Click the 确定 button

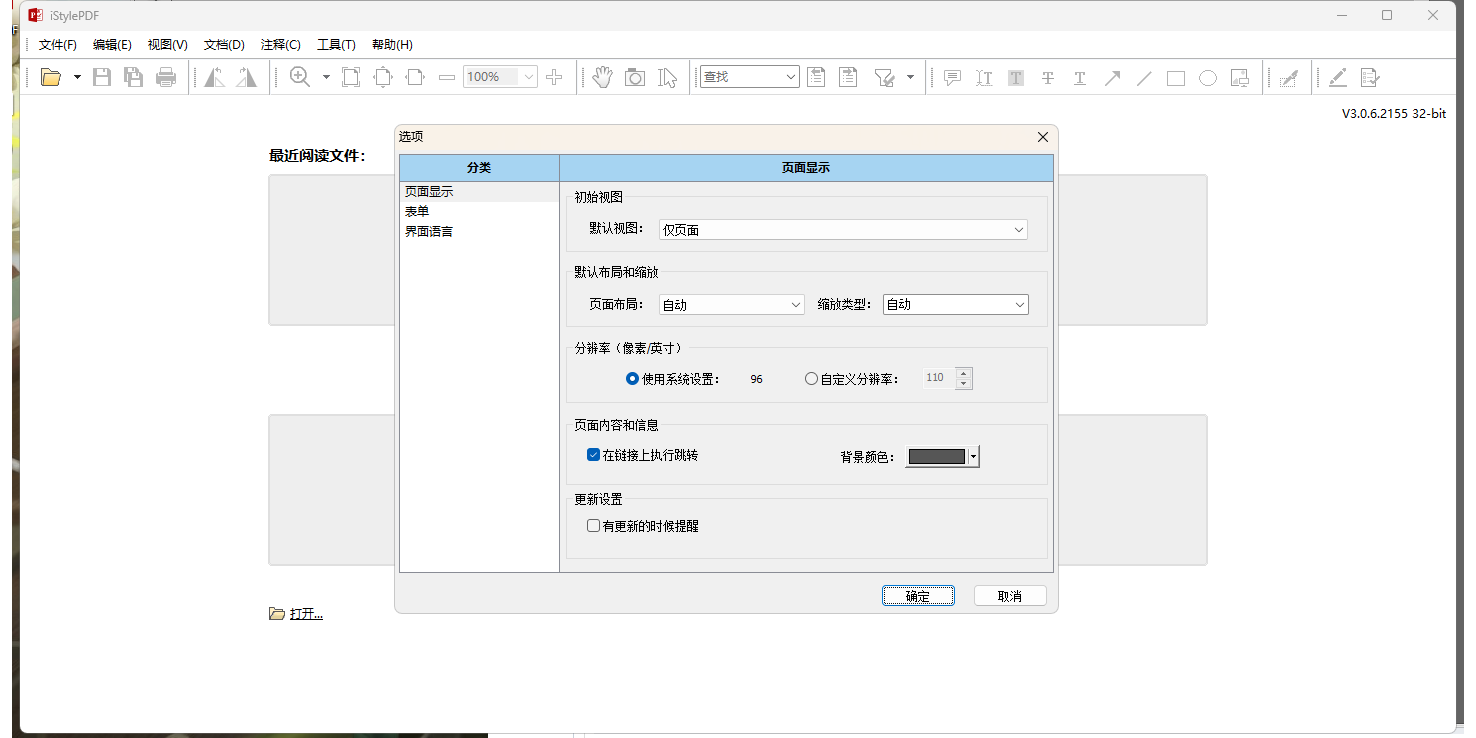[918, 596]
